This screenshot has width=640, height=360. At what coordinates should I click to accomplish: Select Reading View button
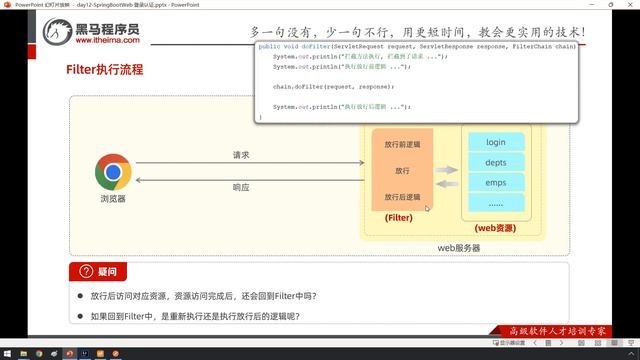coord(614,343)
